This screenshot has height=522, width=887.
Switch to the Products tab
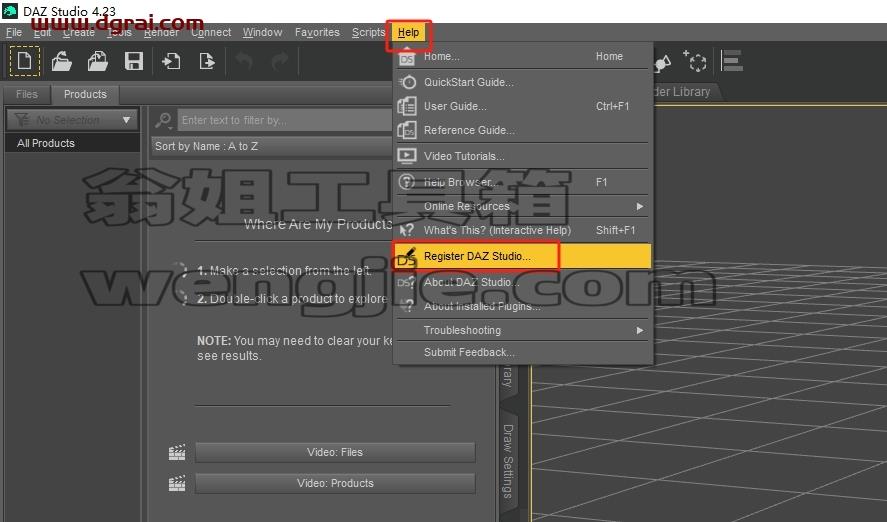(85, 94)
